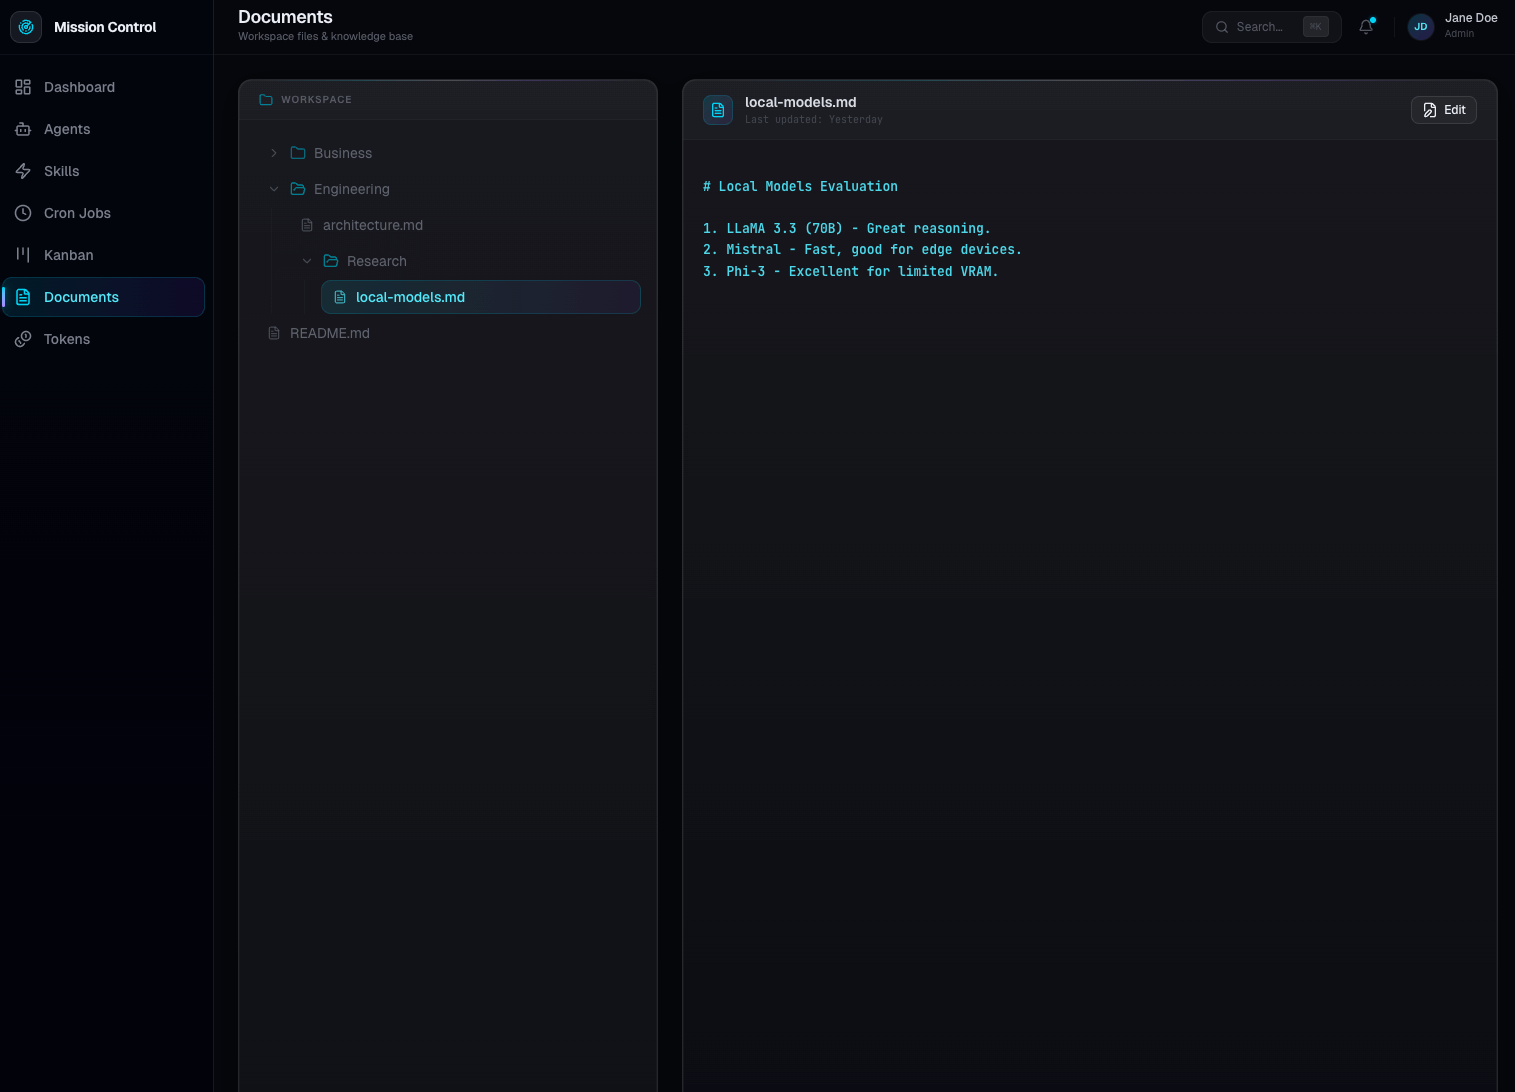The height and width of the screenshot is (1092, 1515).
Task: Expand the Business folder
Action: (274, 152)
